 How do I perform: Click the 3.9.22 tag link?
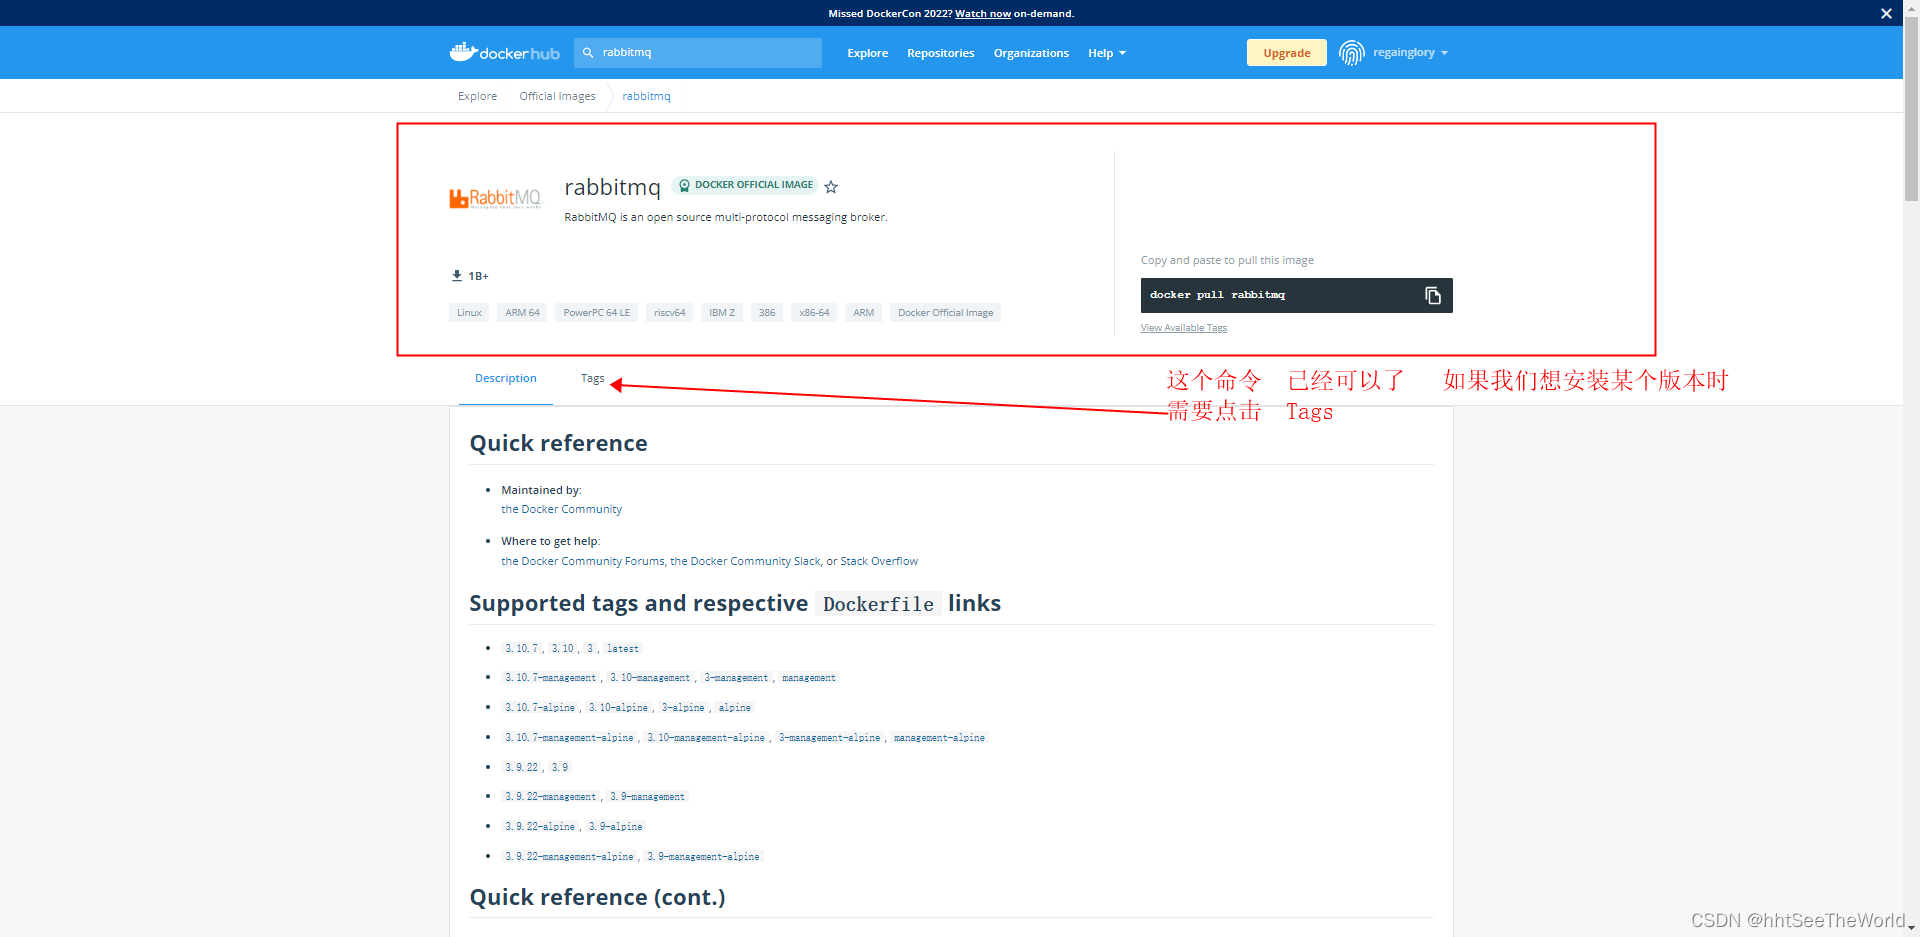pyautogui.click(x=521, y=768)
